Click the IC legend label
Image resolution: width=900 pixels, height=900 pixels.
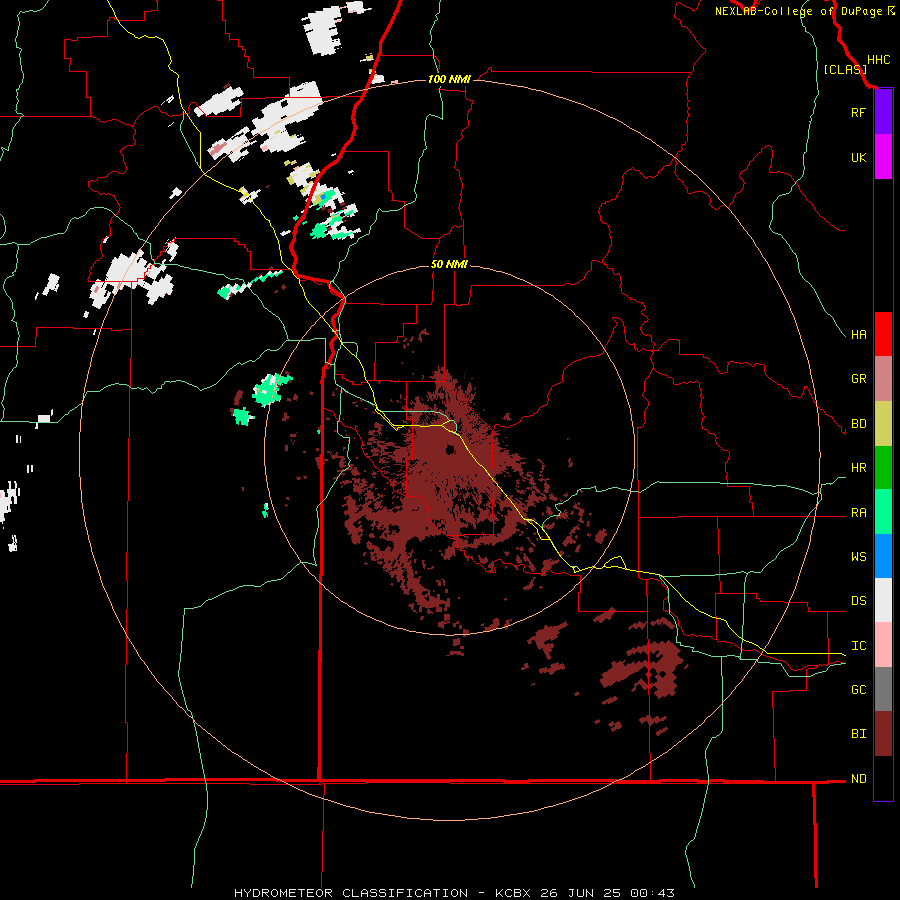pos(858,646)
